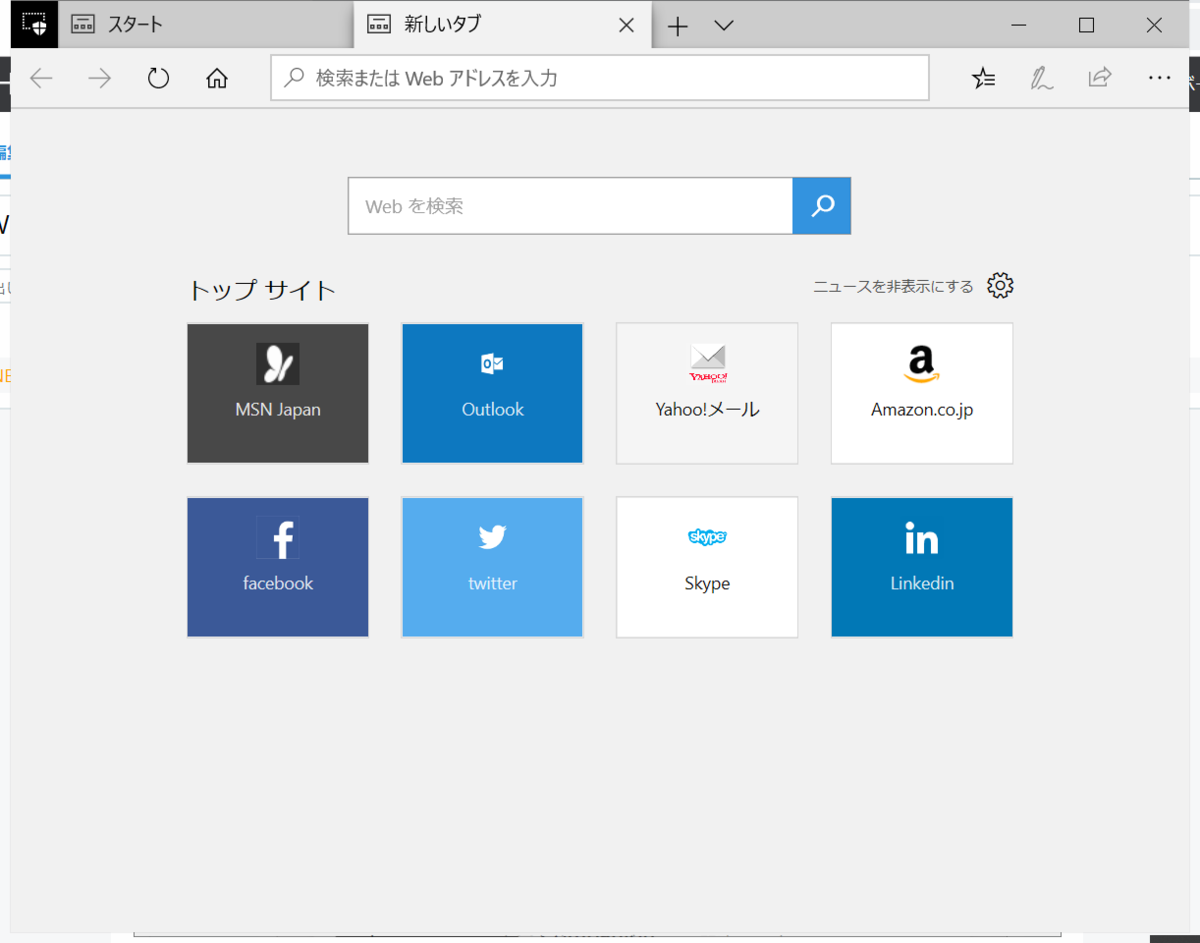The image size is (1200, 943).
Task: Click the Web を検索 search box
Action: 570,206
